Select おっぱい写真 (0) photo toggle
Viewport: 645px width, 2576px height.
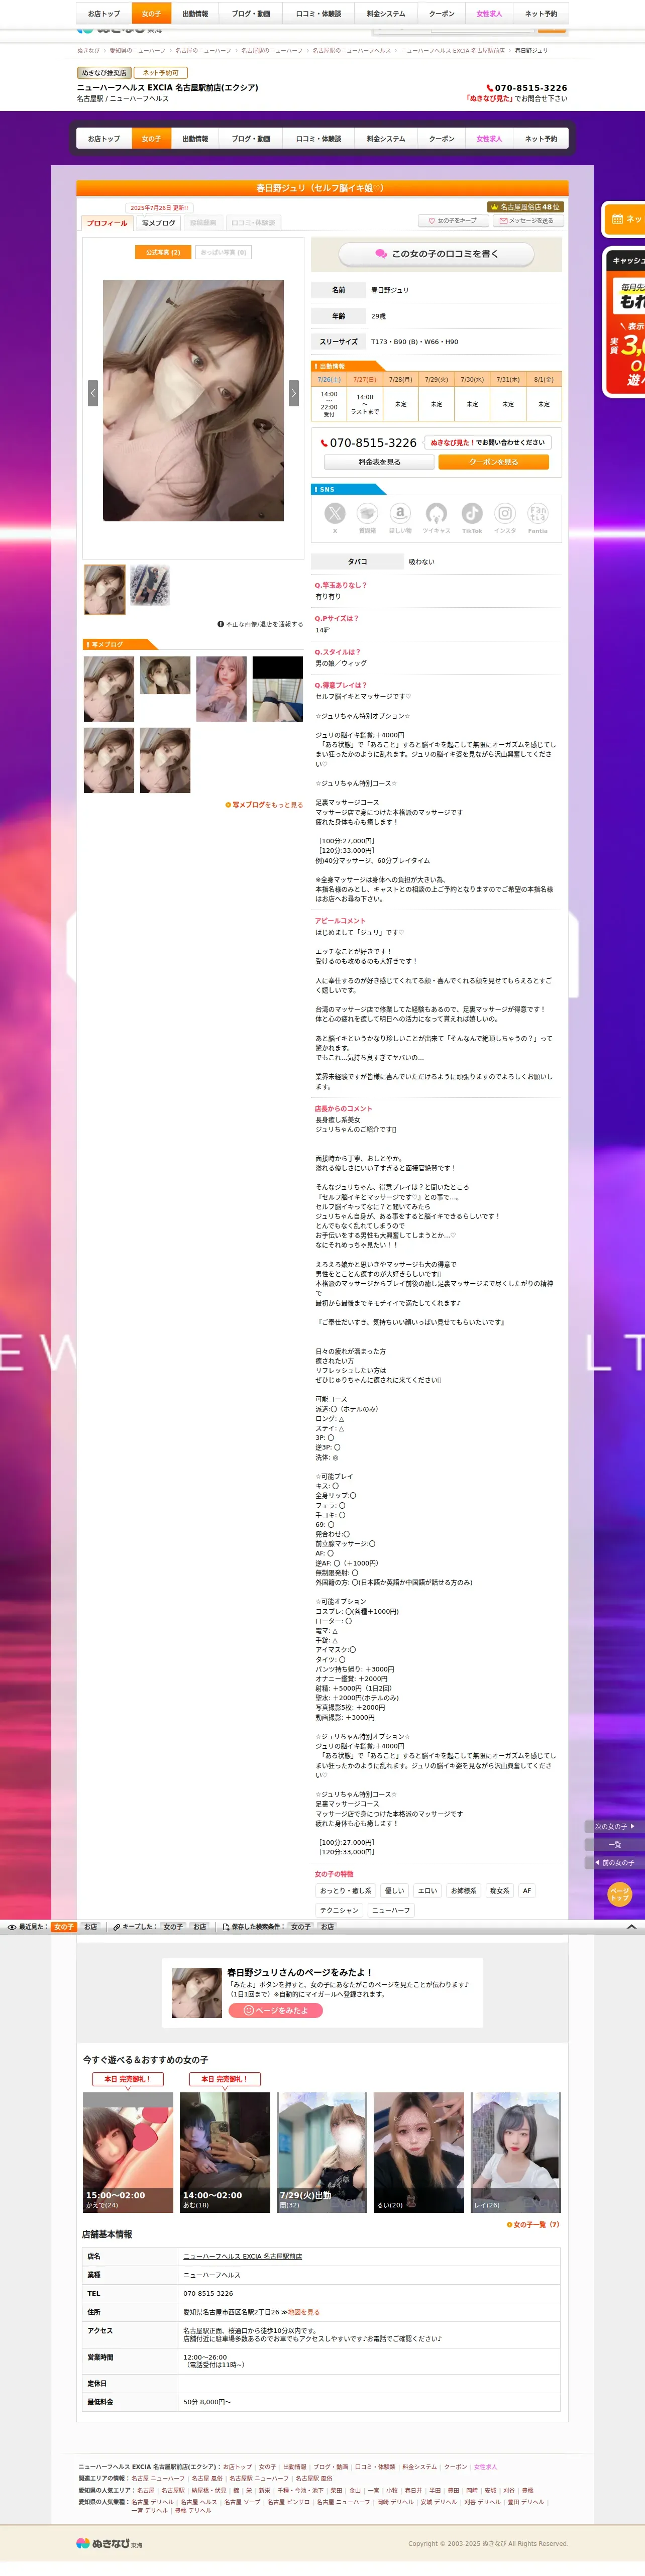click(224, 252)
